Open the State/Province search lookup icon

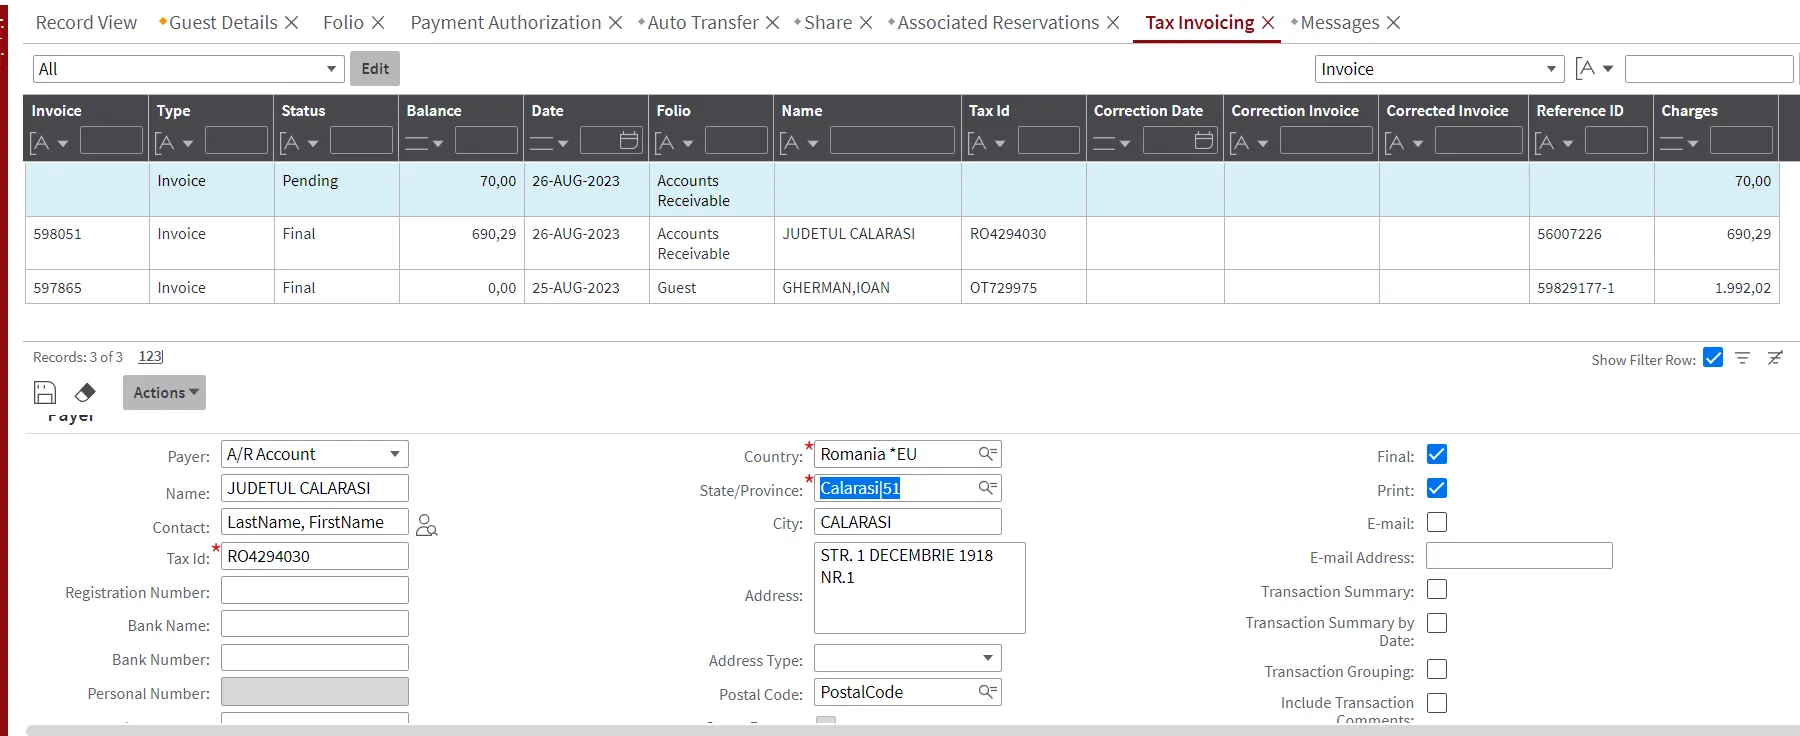pyautogui.click(x=987, y=488)
